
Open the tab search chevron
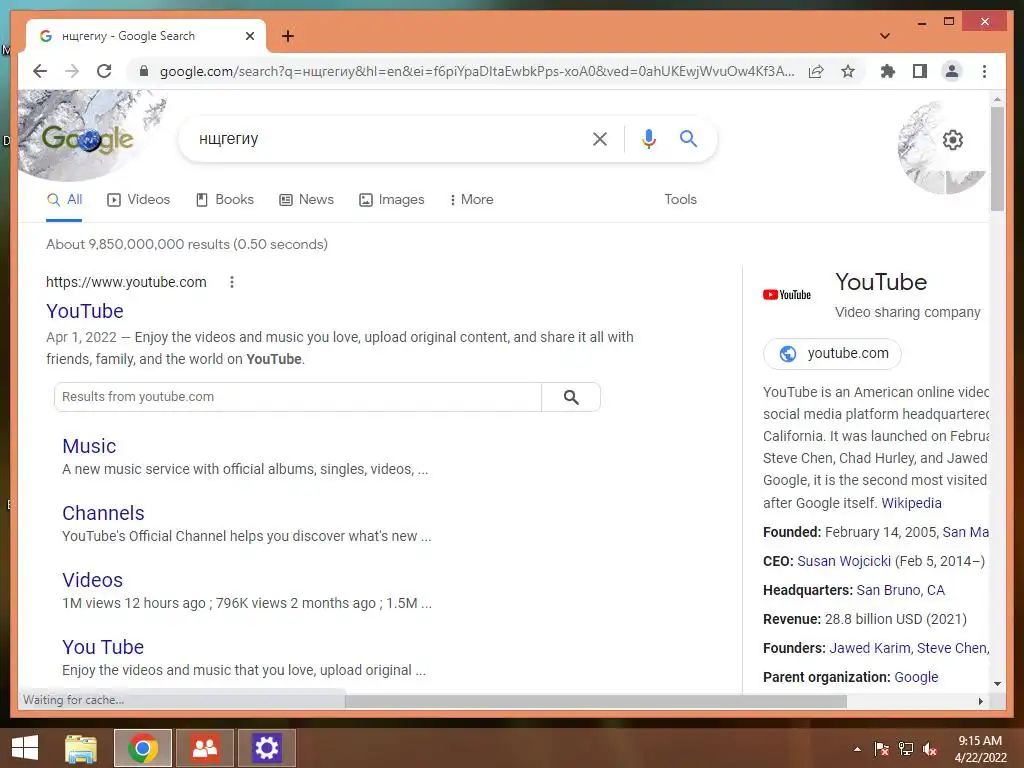click(885, 36)
